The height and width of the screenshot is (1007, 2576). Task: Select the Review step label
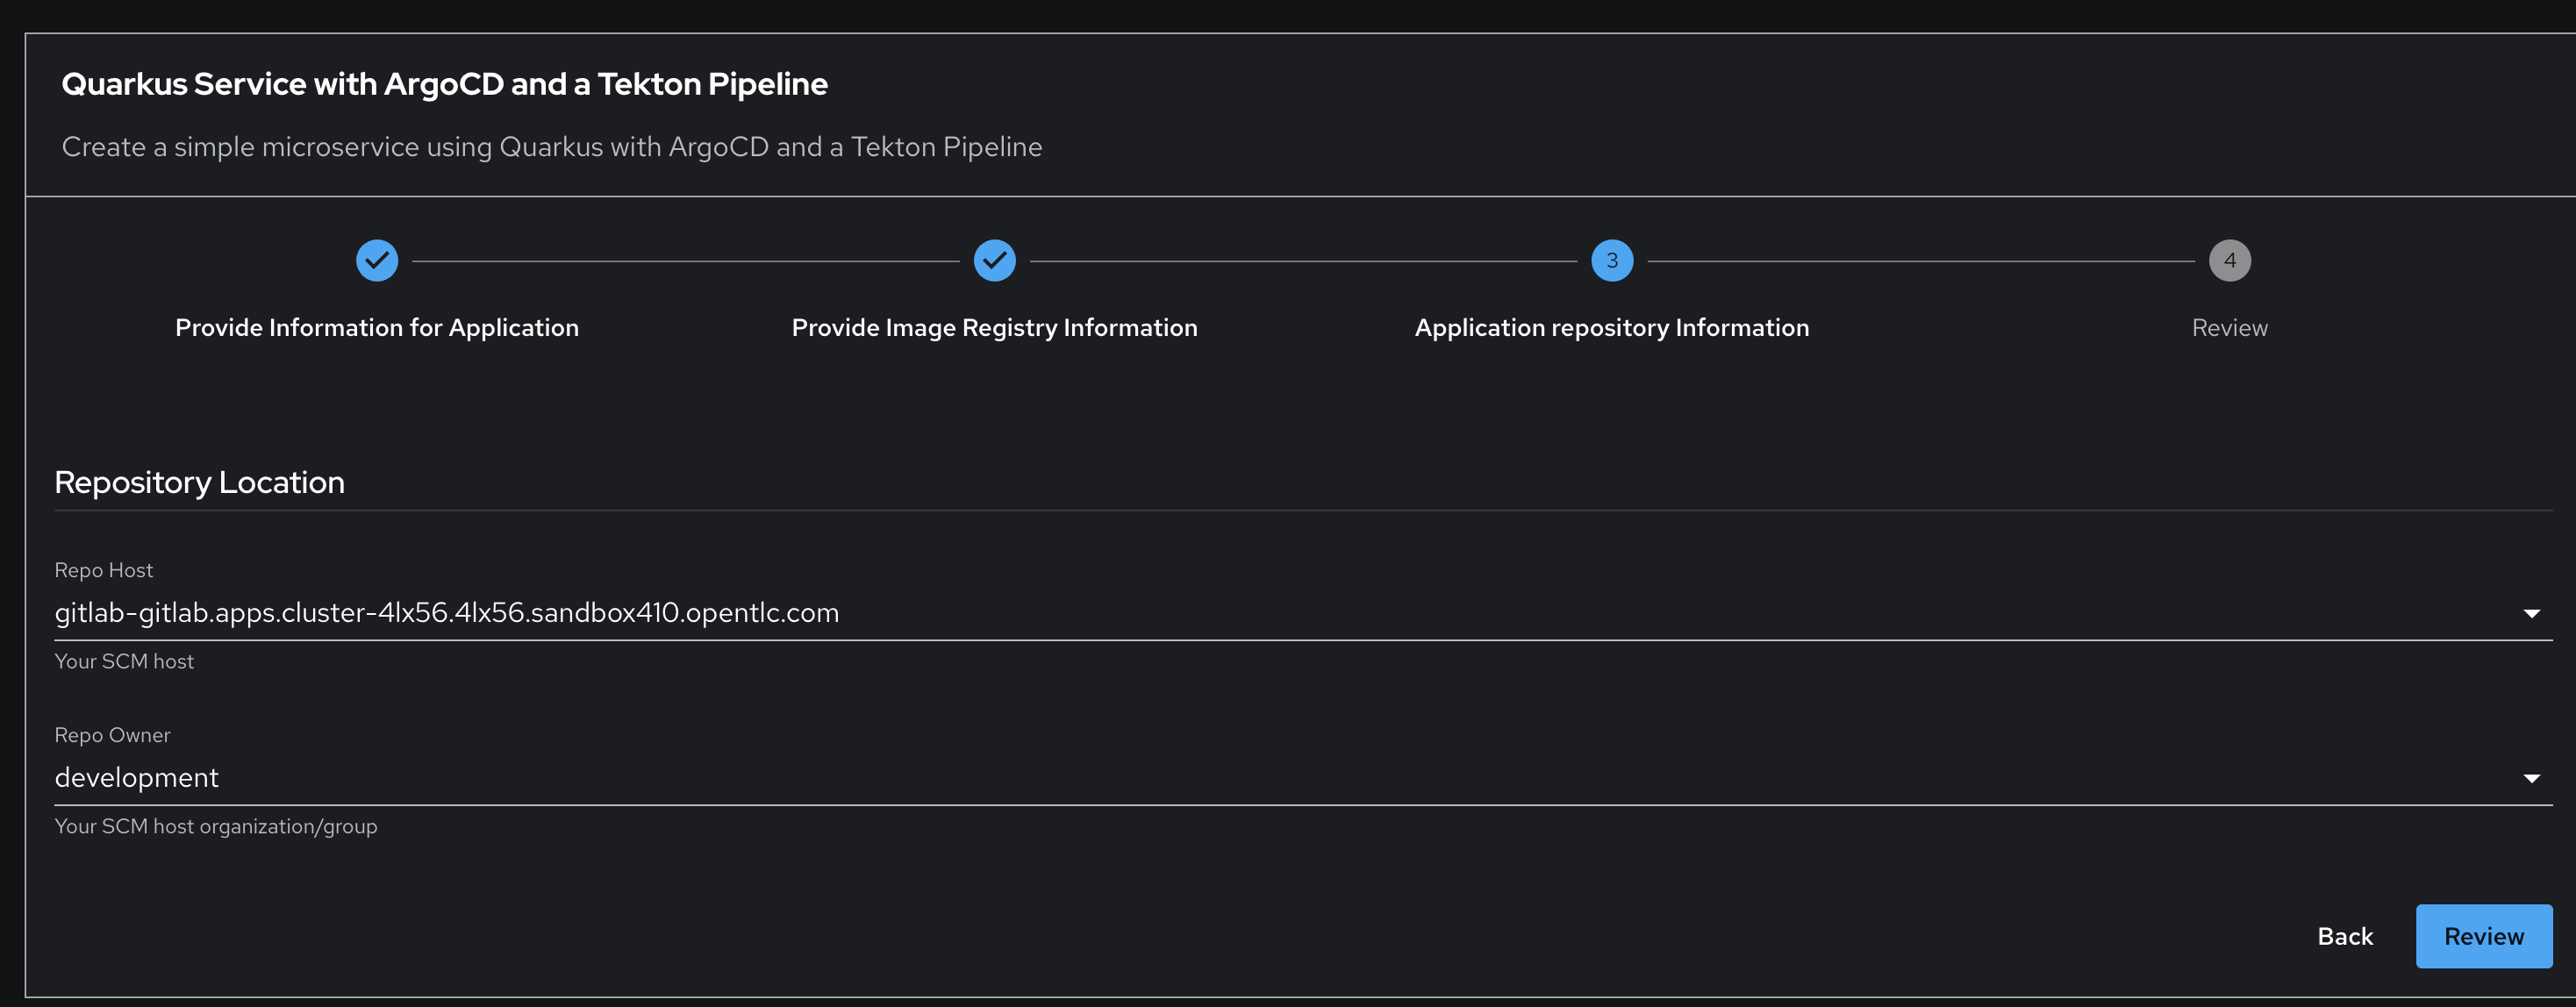tap(2229, 328)
